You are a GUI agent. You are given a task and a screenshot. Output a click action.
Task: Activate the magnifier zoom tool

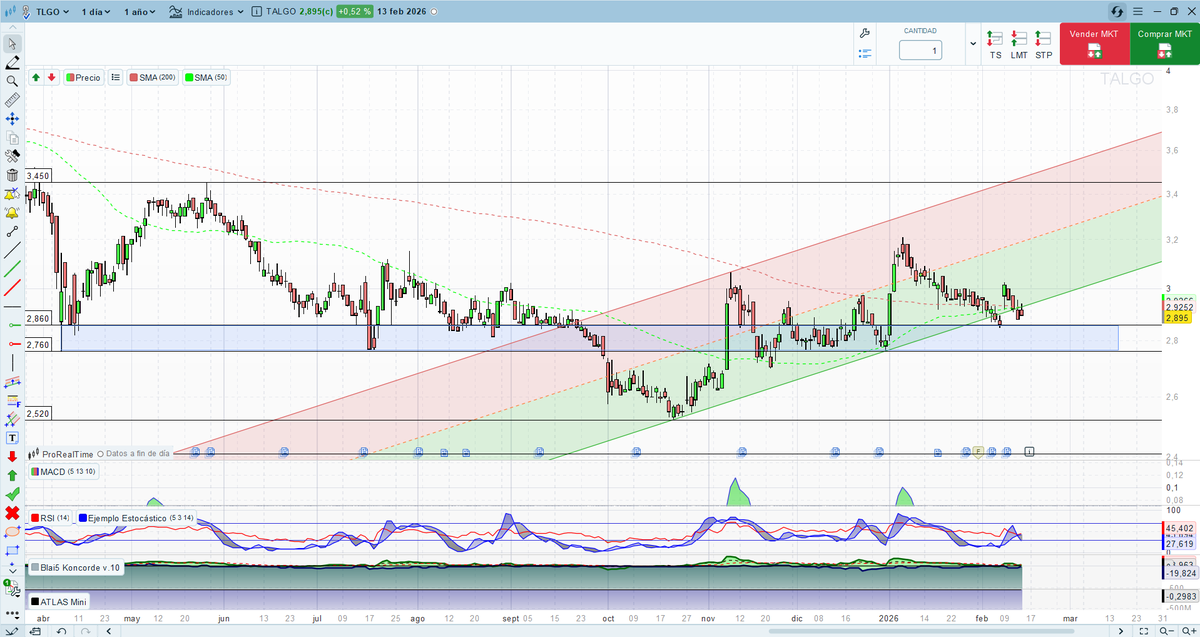coord(12,81)
